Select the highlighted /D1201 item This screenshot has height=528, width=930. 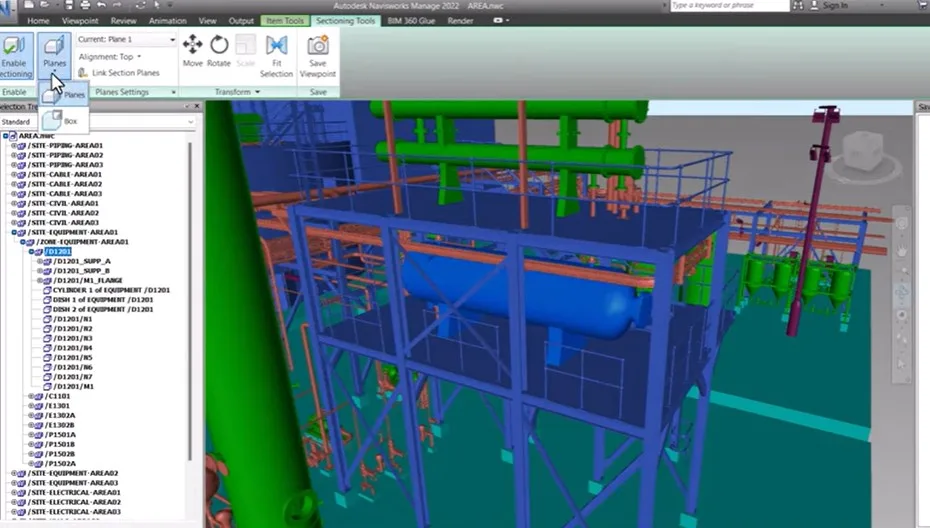pyautogui.click(x=58, y=252)
